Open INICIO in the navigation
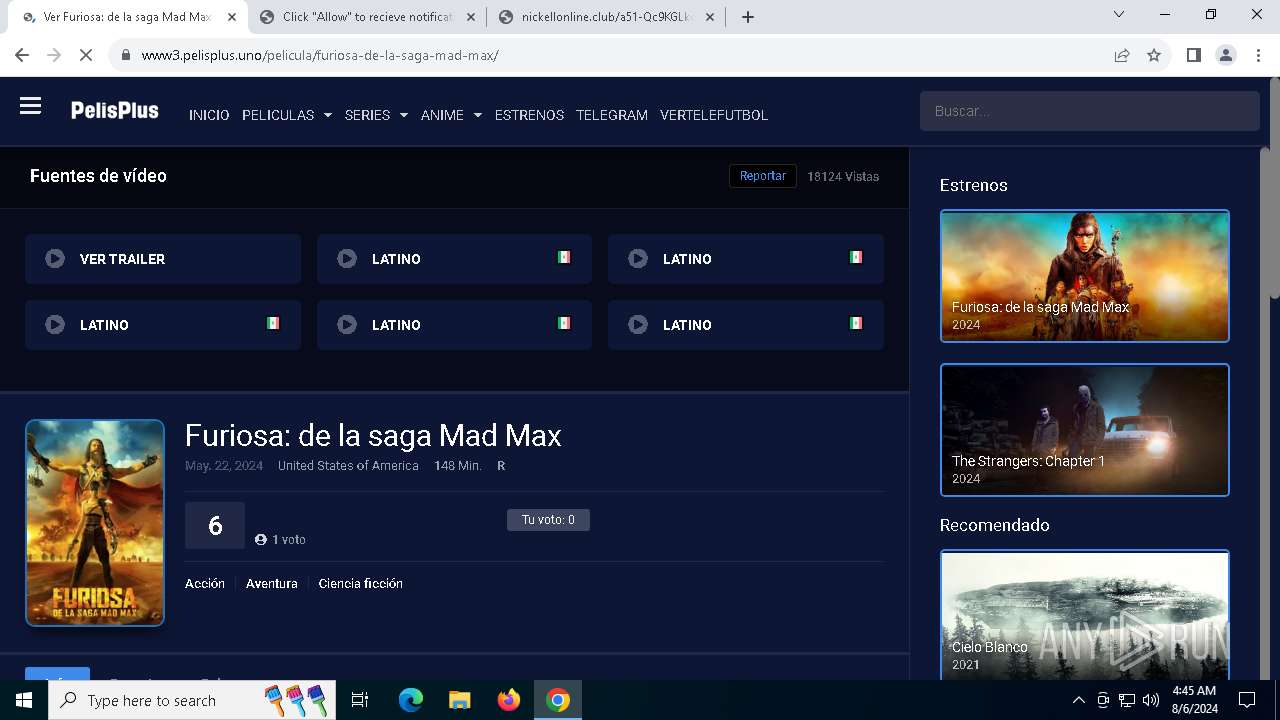The image size is (1280, 720). pyautogui.click(x=209, y=115)
